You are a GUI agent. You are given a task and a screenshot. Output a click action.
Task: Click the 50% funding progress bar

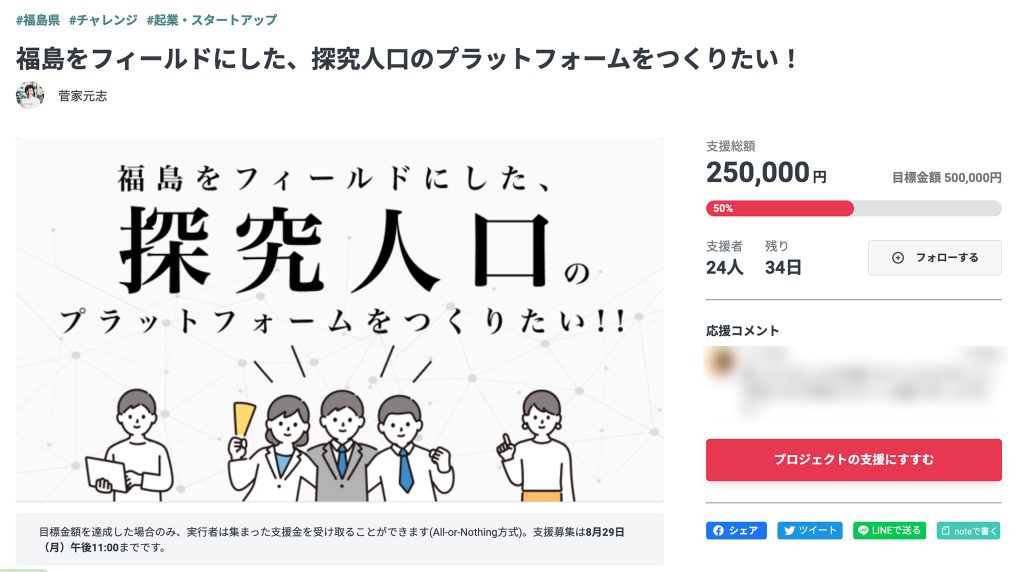click(854, 208)
